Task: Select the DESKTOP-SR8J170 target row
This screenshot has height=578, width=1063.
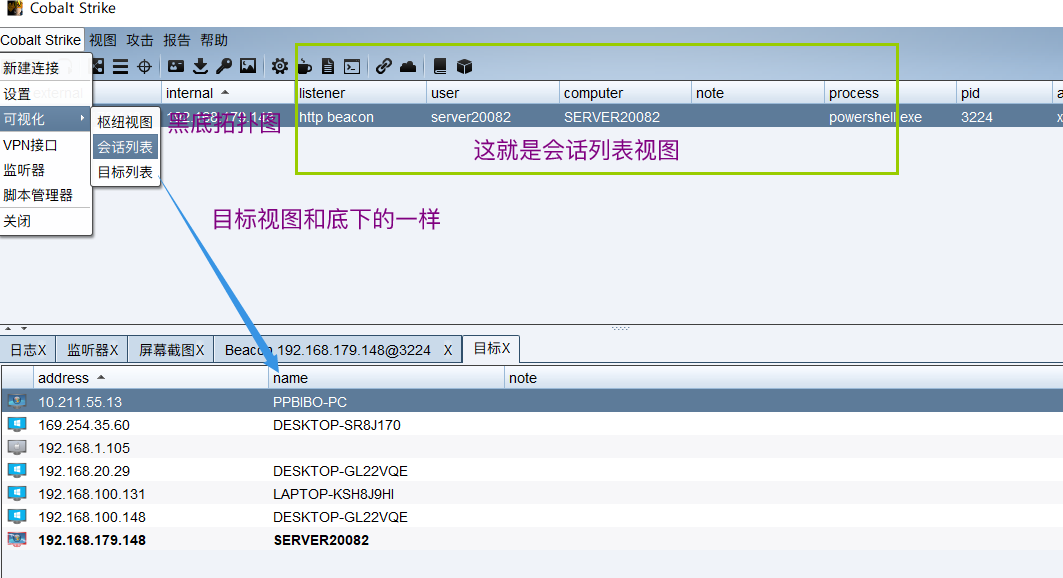Action: [532, 424]
